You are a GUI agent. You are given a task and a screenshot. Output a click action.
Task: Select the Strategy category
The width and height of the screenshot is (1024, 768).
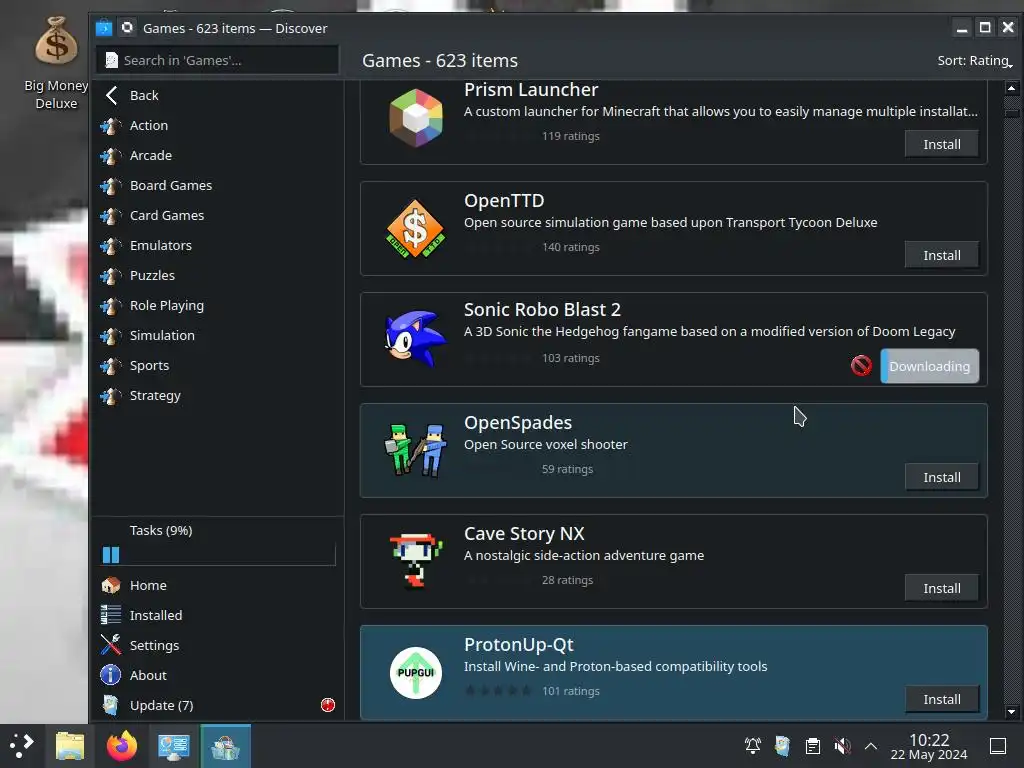point(217,396)
